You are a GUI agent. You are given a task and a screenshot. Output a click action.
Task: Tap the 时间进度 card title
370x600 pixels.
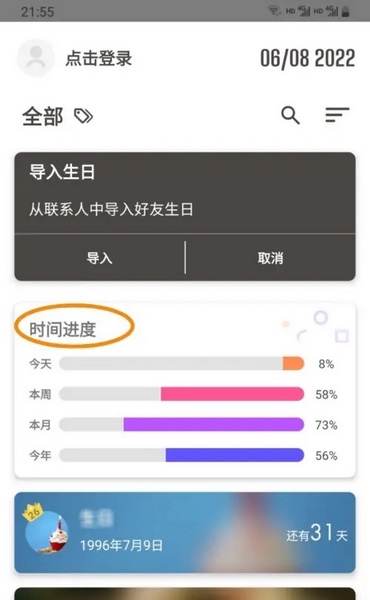[x=63, y=329]
